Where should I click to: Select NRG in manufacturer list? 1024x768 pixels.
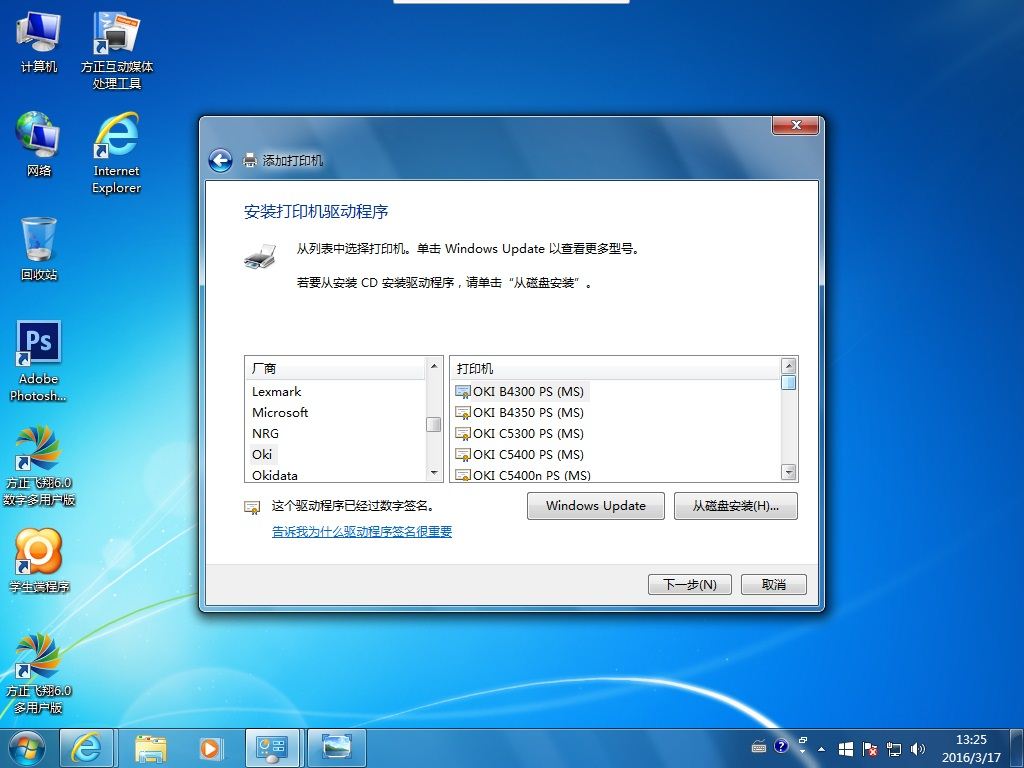click(x=265, y=434)
